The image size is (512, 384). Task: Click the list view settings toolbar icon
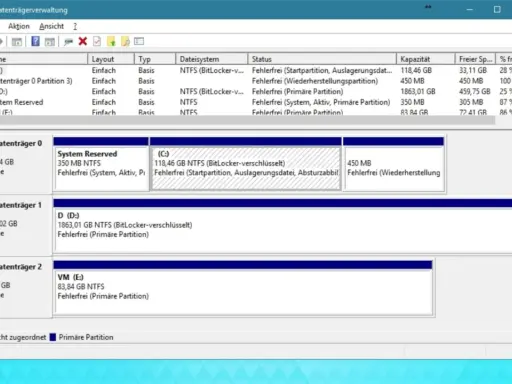coord(139,41)
